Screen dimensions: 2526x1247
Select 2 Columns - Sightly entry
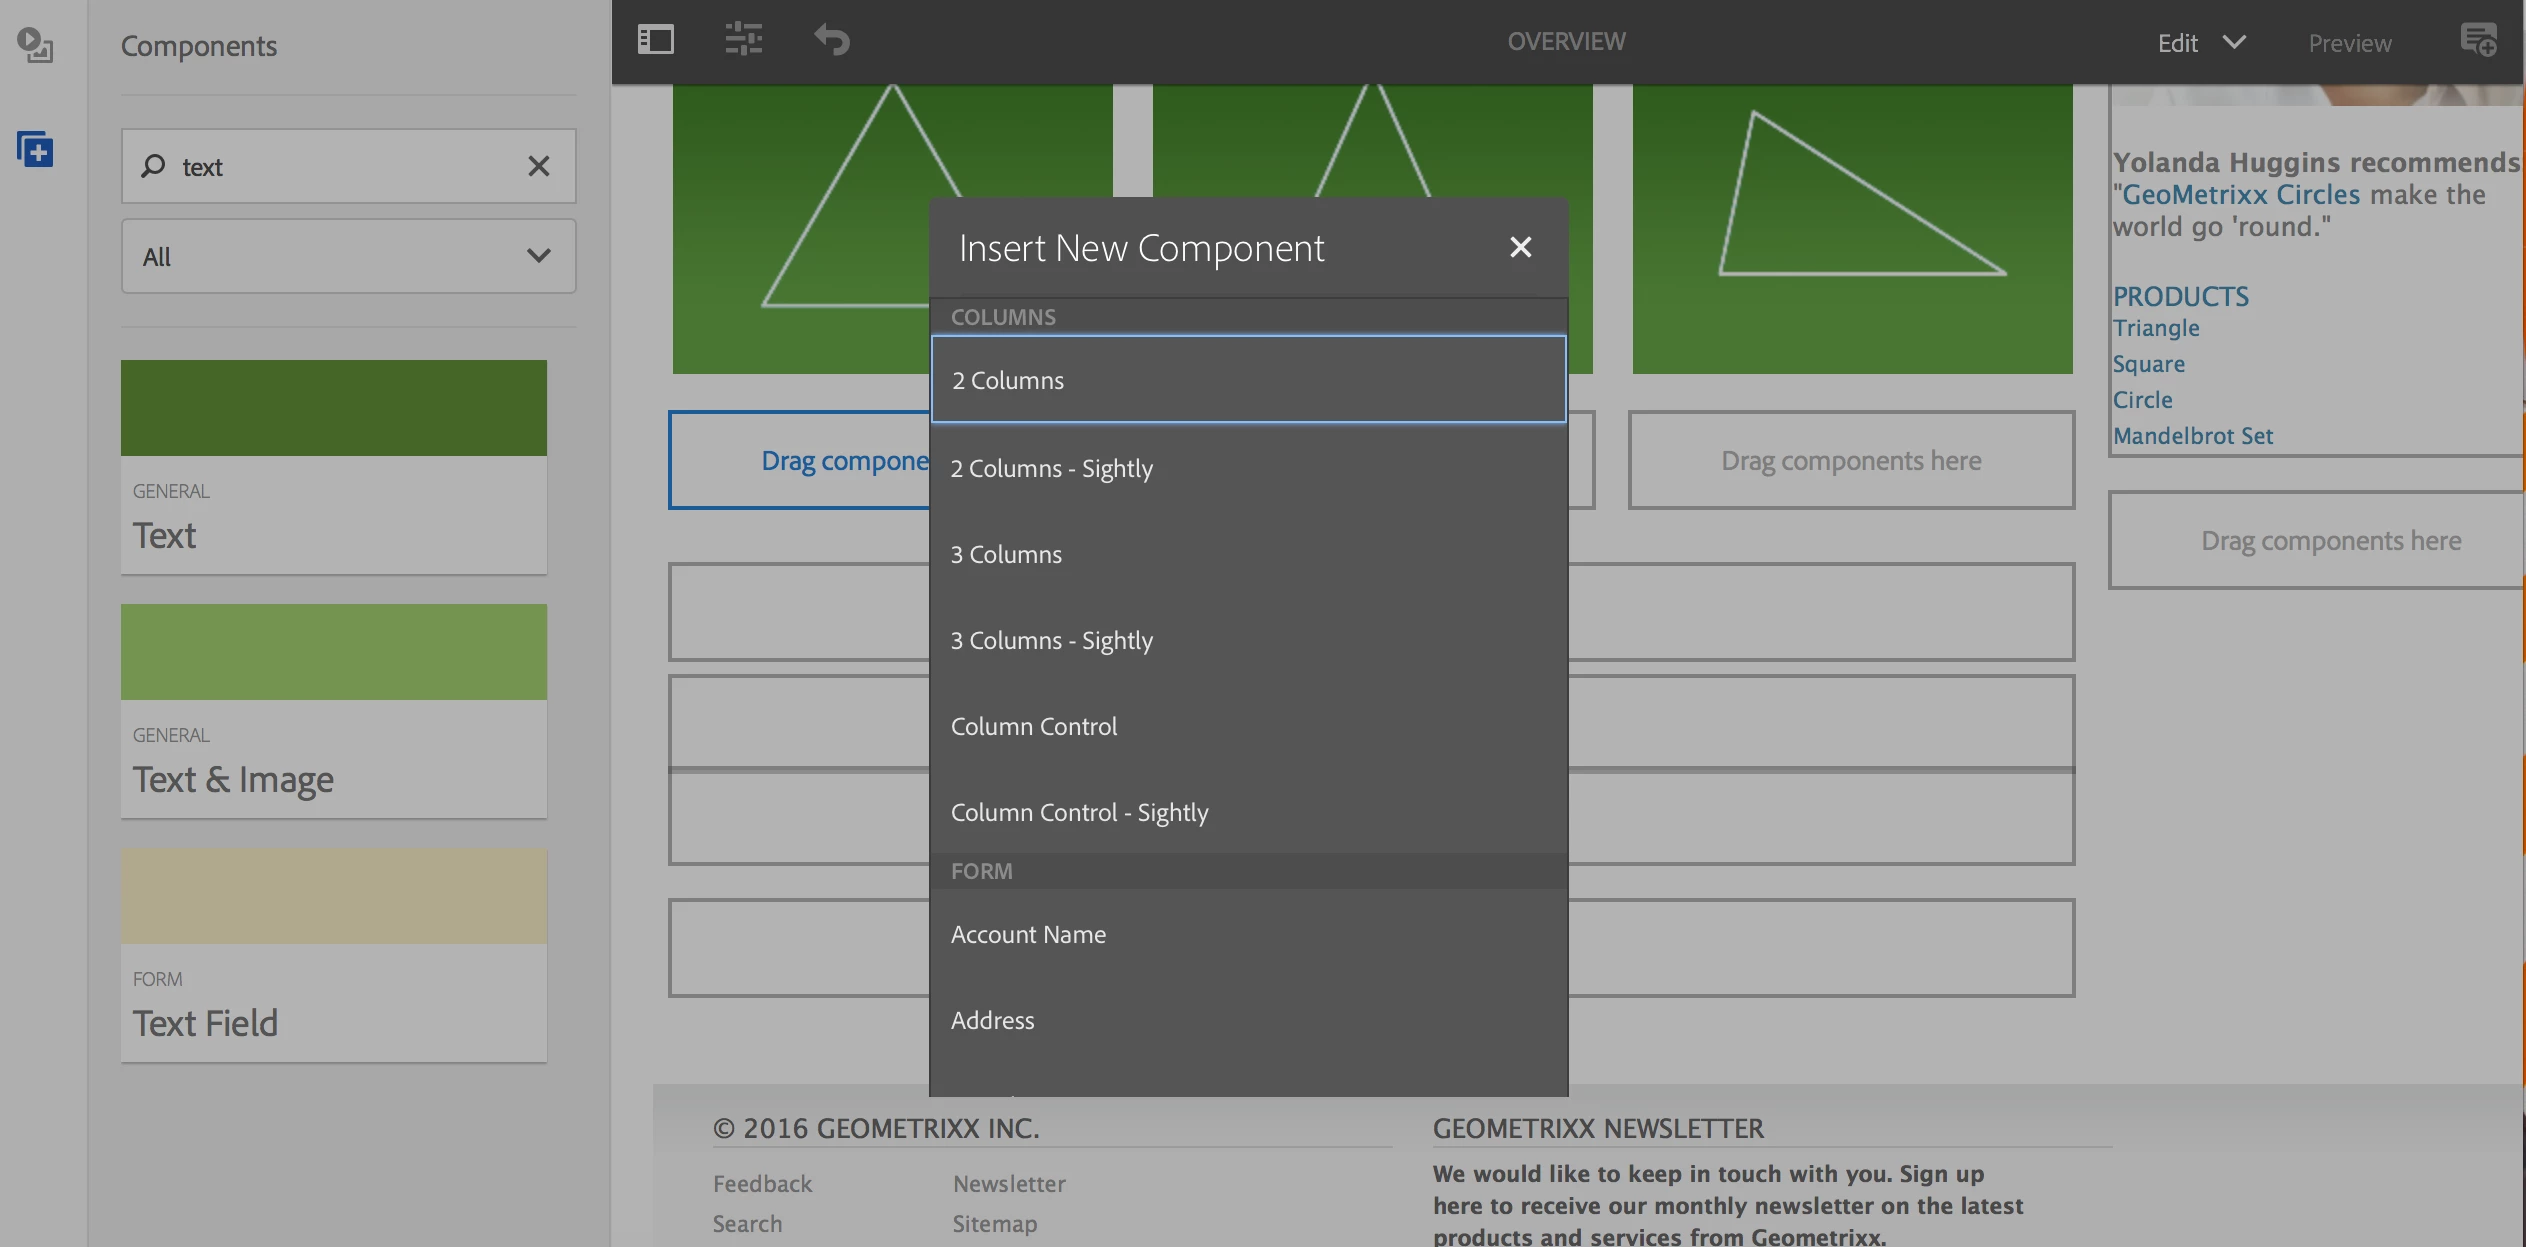(x=1051, y=468)
